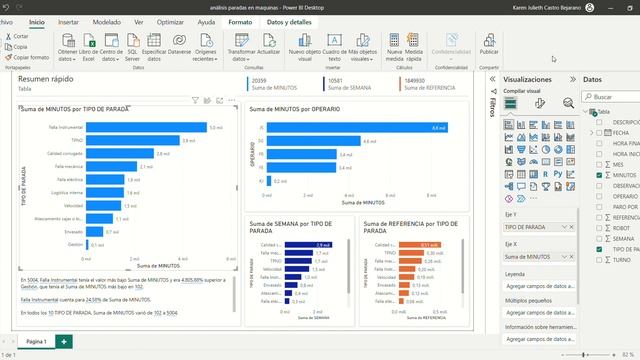Open more options ellipsis on chart header
This screenshot has width=640, height=360.
click(231, 100)
